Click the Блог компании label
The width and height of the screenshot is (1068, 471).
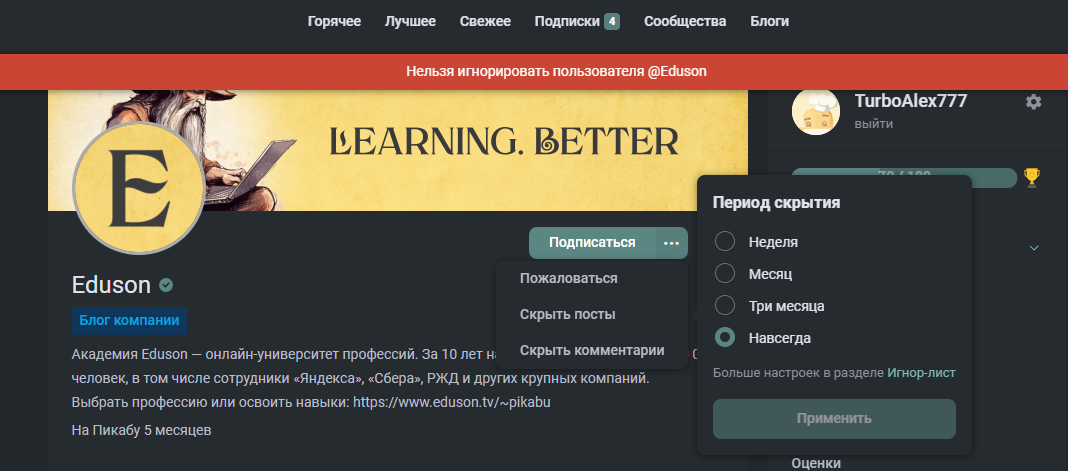(x=129, y=321)
